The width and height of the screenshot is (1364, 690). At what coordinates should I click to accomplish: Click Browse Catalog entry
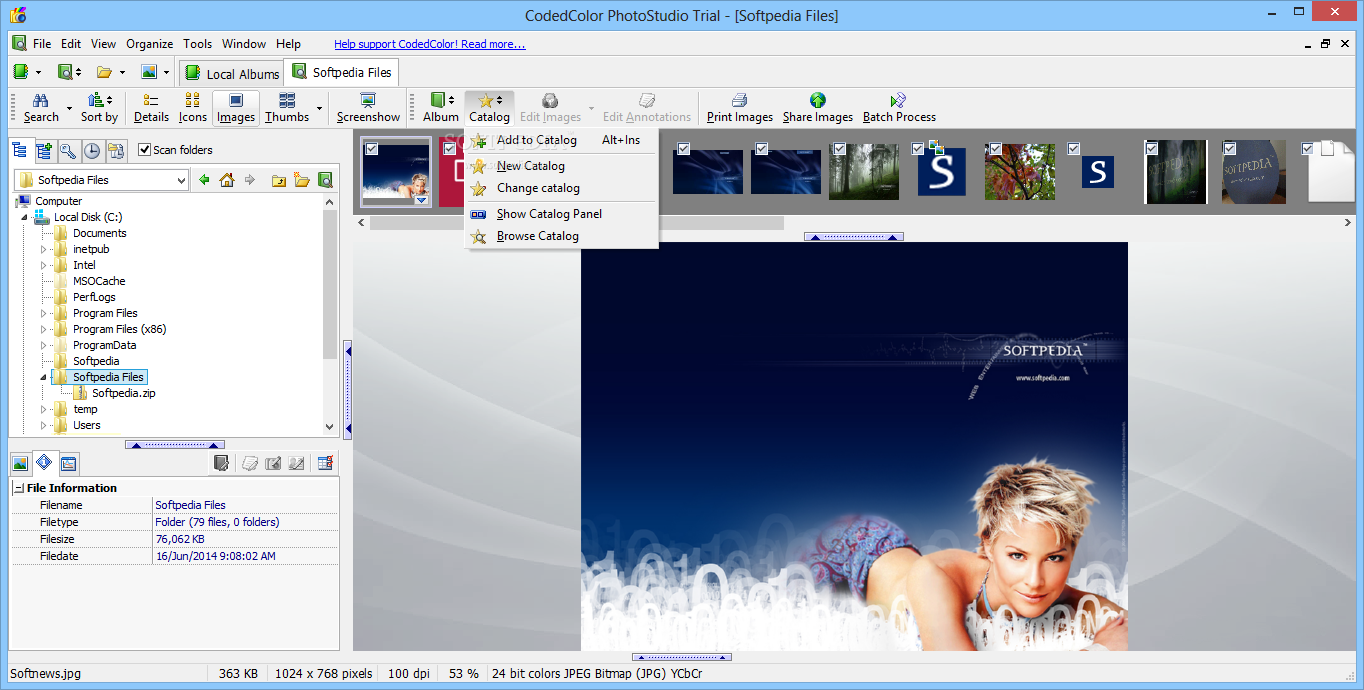561,236
